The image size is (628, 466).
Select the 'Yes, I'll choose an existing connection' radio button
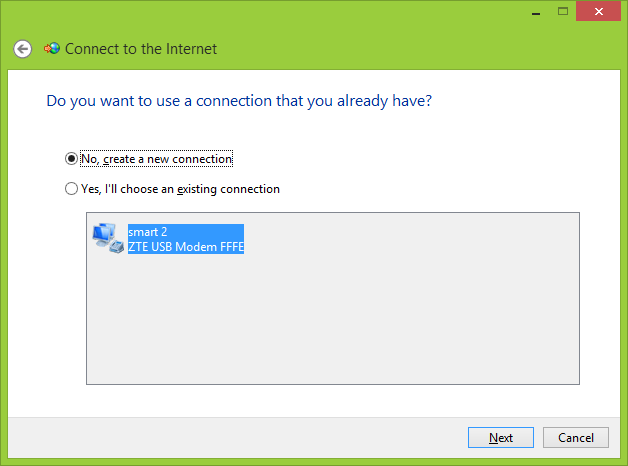pyautogui.click(x=71, y=188)
